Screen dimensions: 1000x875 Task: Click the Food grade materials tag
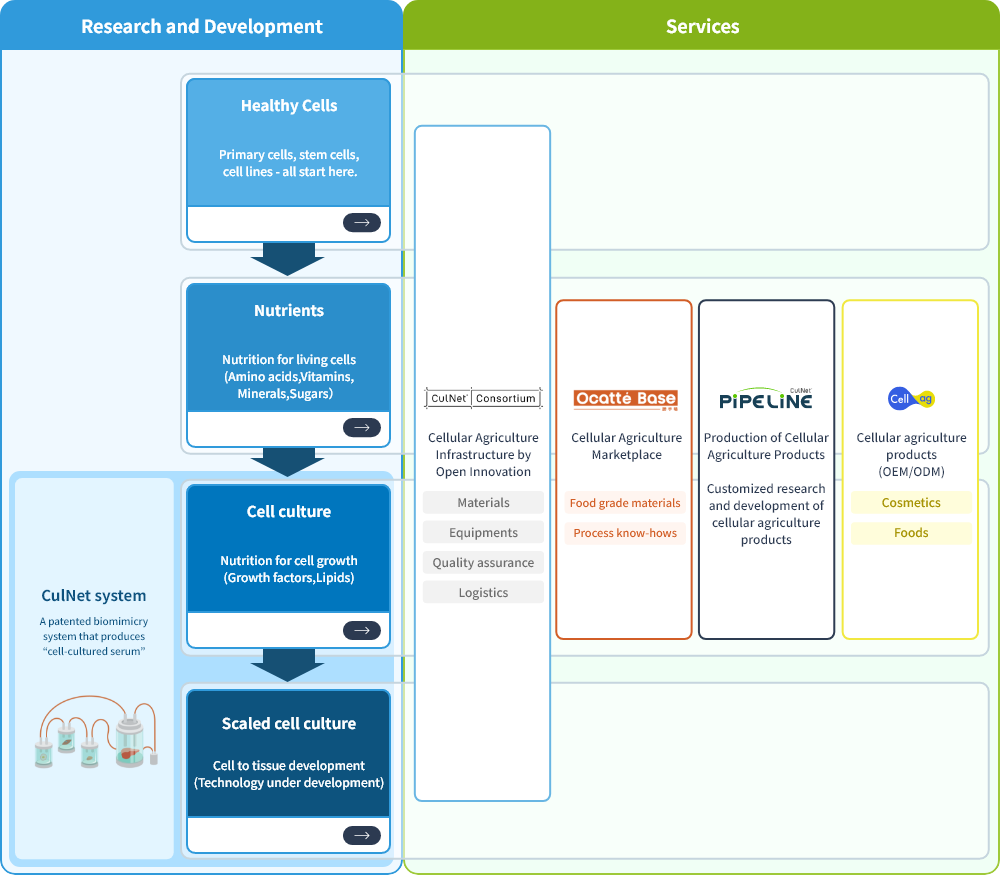[625, 503]
